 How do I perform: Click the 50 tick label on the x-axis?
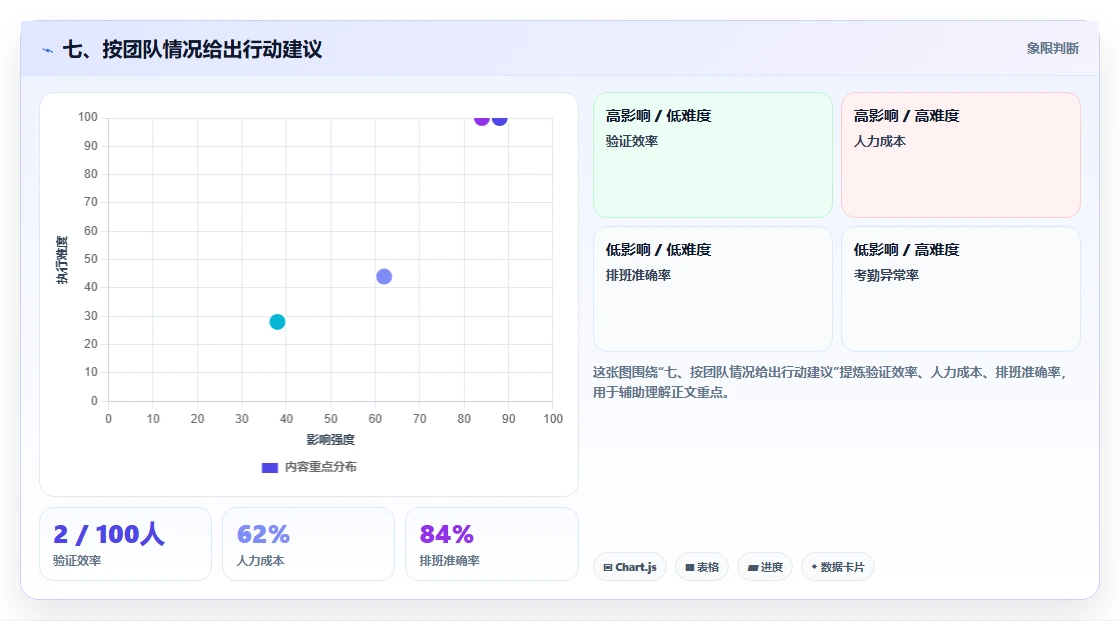(x=331, y=419)
